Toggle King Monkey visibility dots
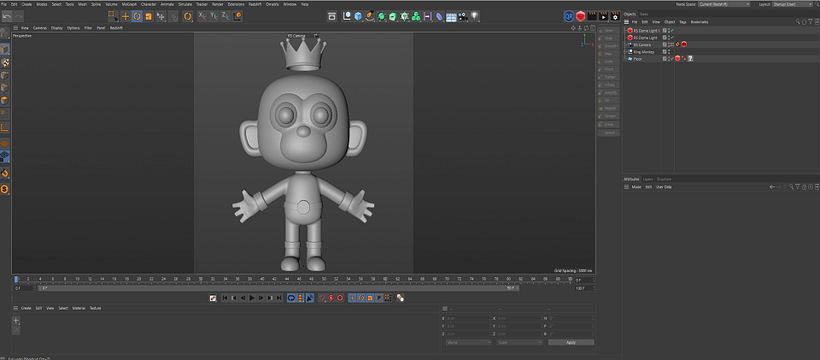 (669, 52)
